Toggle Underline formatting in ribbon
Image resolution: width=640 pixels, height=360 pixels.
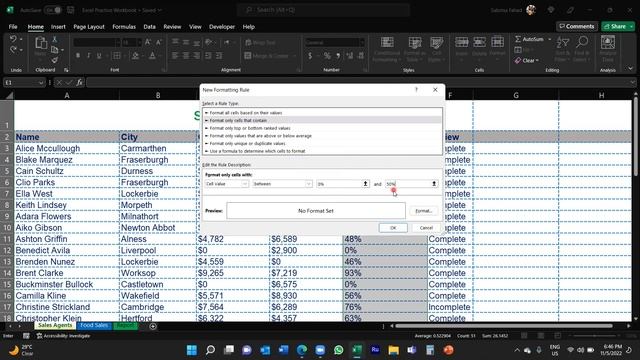(x=99, y=56)
